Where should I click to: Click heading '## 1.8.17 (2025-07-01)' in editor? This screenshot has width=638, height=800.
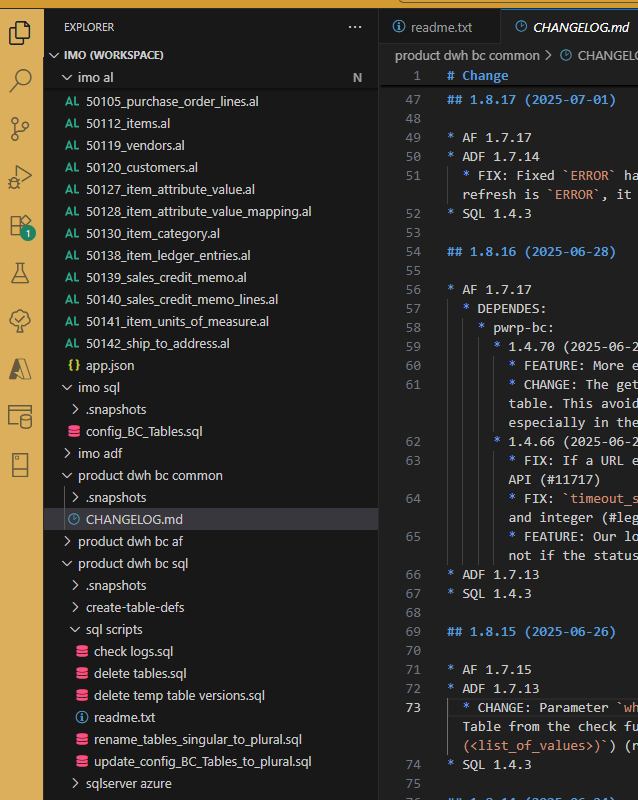531,99
